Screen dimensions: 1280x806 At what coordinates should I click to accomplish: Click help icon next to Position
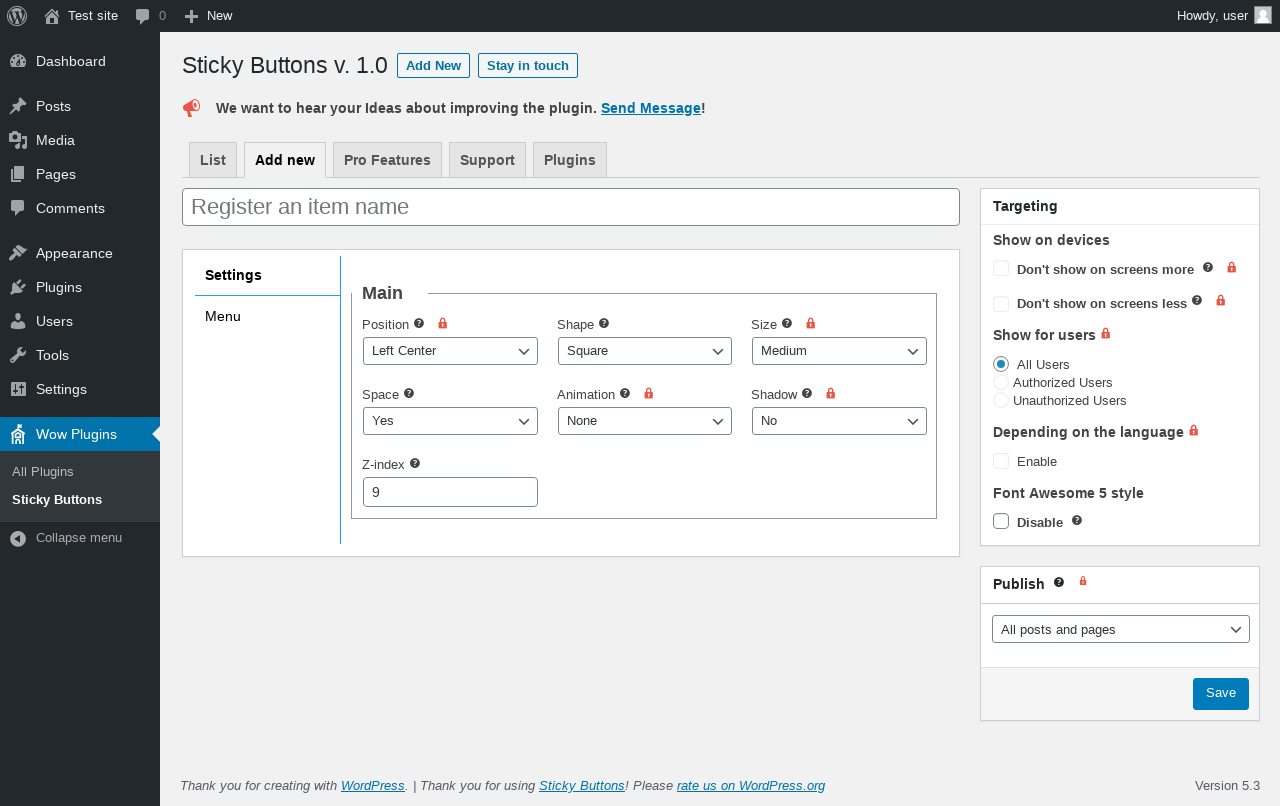(419, 323)
